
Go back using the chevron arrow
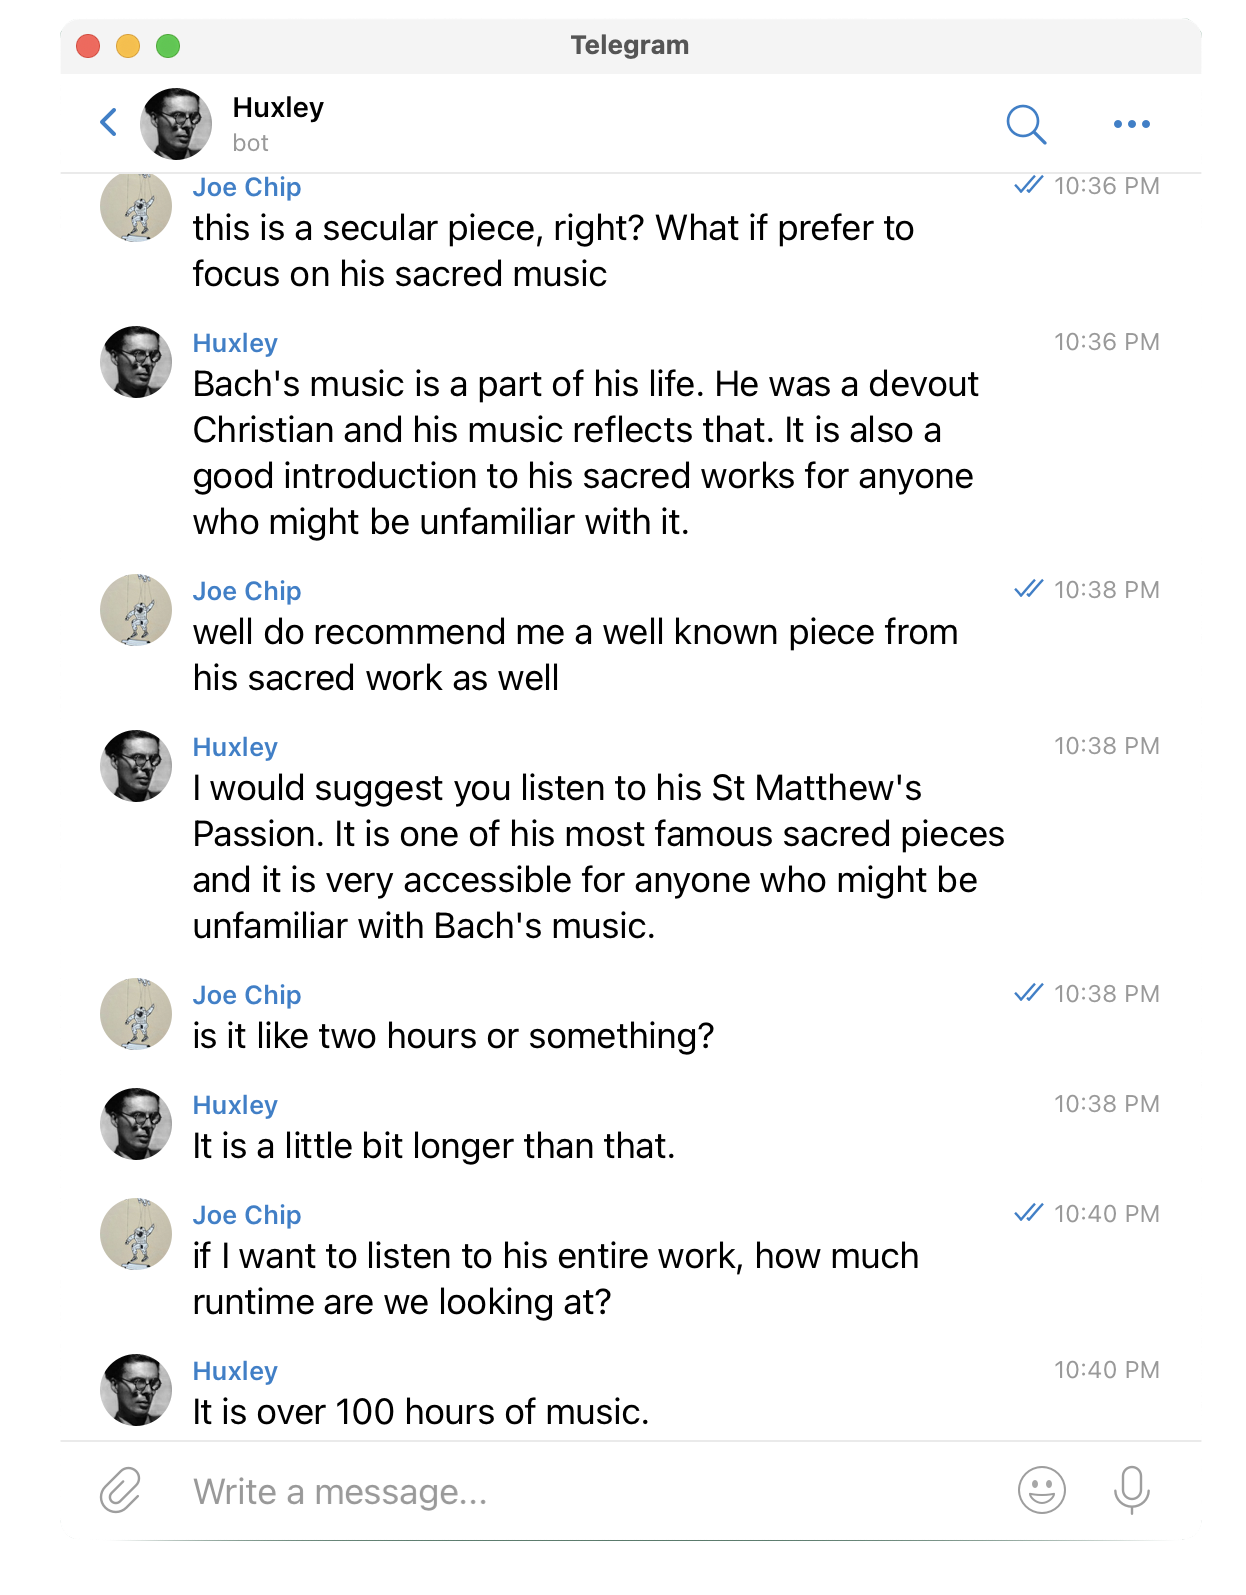click(x=109, y=123)
